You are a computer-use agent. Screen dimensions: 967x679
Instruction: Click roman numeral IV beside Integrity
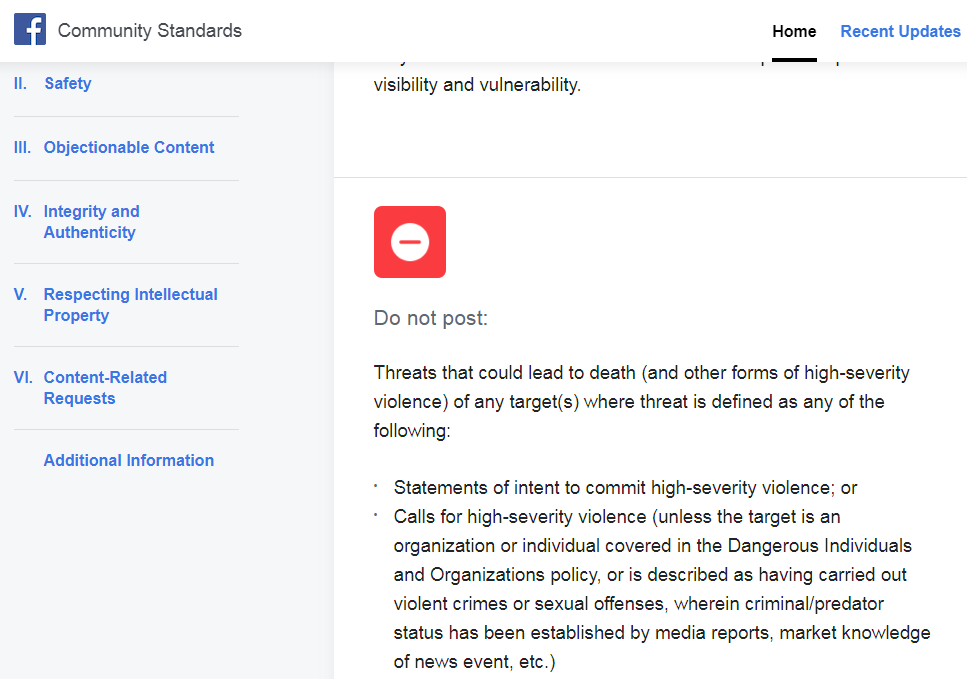point(23,212)
